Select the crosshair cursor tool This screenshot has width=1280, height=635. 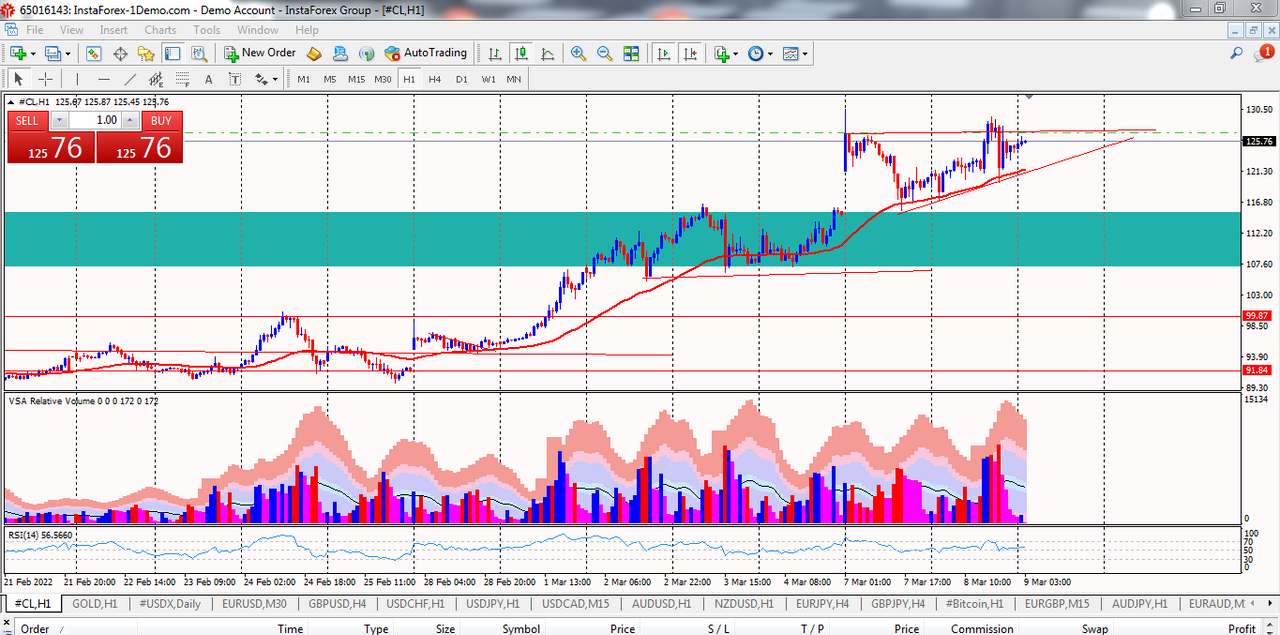(x=45, y=79)
